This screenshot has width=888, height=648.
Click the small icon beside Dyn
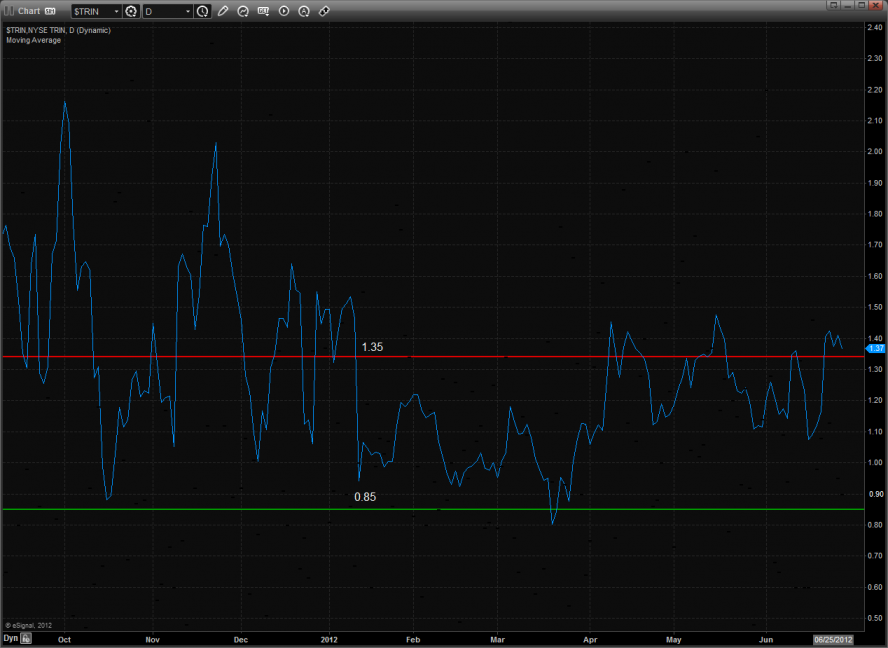coord(27,637)
